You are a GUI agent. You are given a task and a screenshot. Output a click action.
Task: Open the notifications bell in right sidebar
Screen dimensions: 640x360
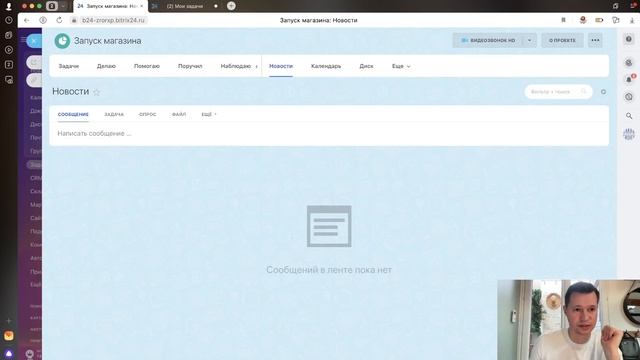[629, 79]
